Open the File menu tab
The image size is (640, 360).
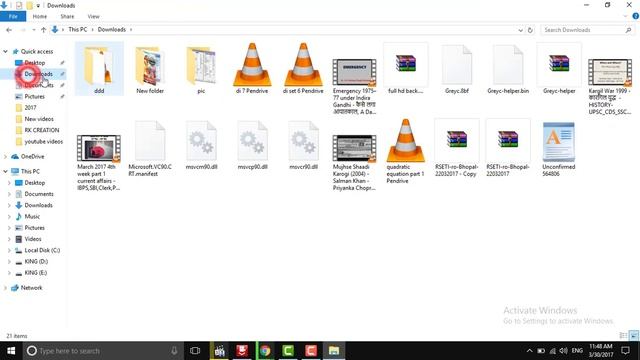(x=13, y=16)
